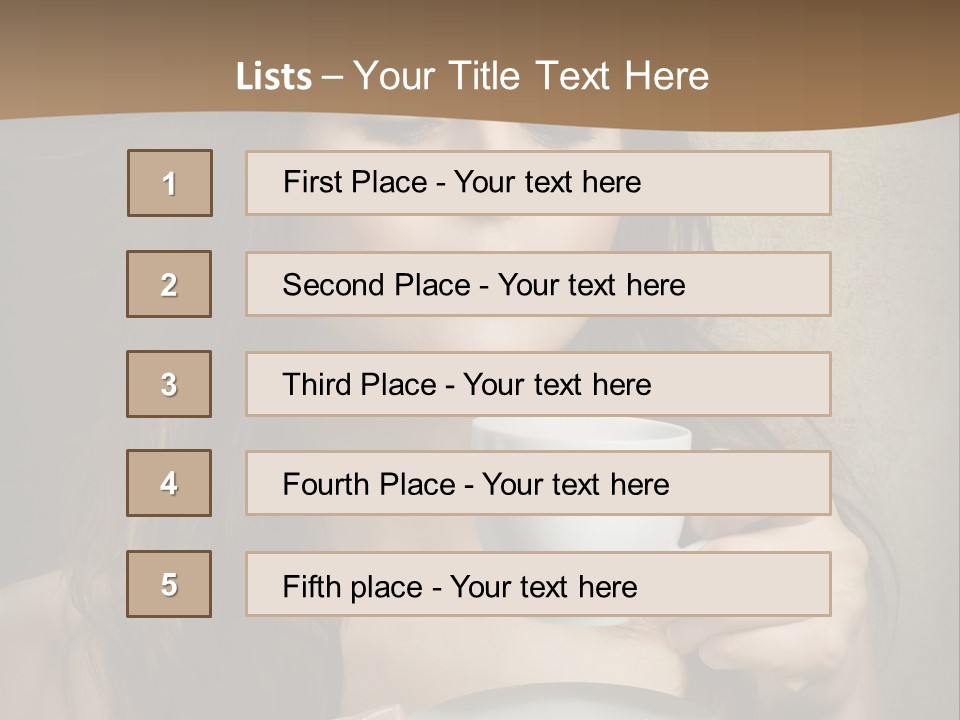Select the number 4 box
Viewport: 960px width, 720px height.
(169, 483)
